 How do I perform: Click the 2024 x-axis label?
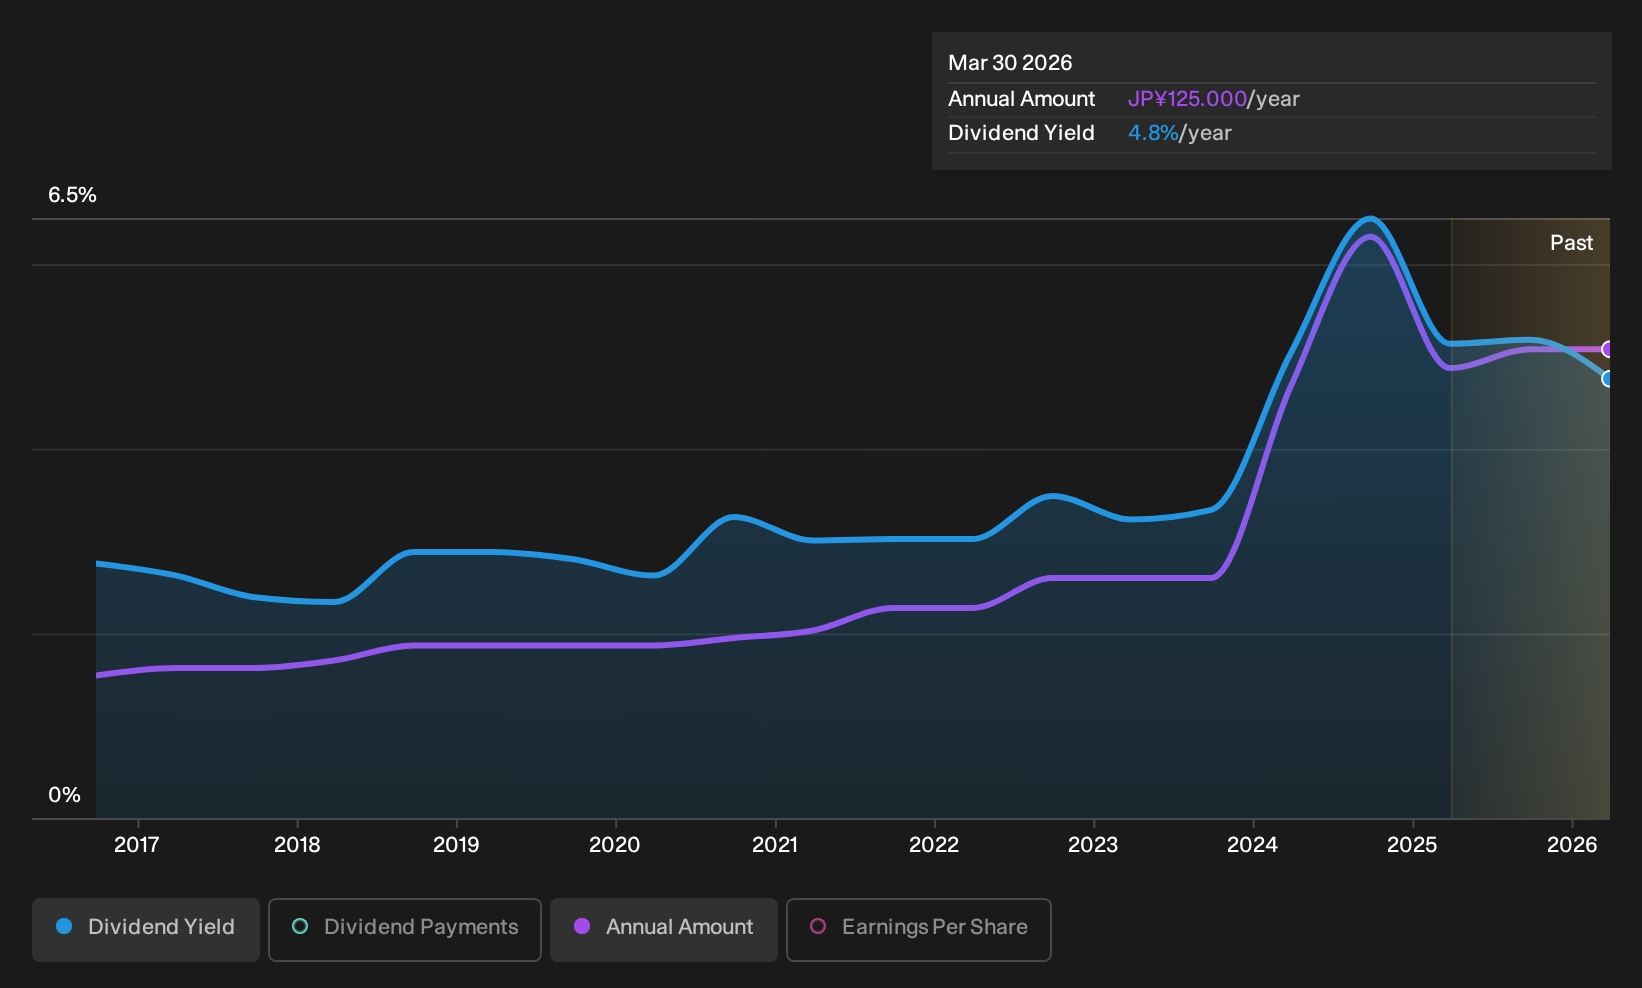[x=1252, y=845]
